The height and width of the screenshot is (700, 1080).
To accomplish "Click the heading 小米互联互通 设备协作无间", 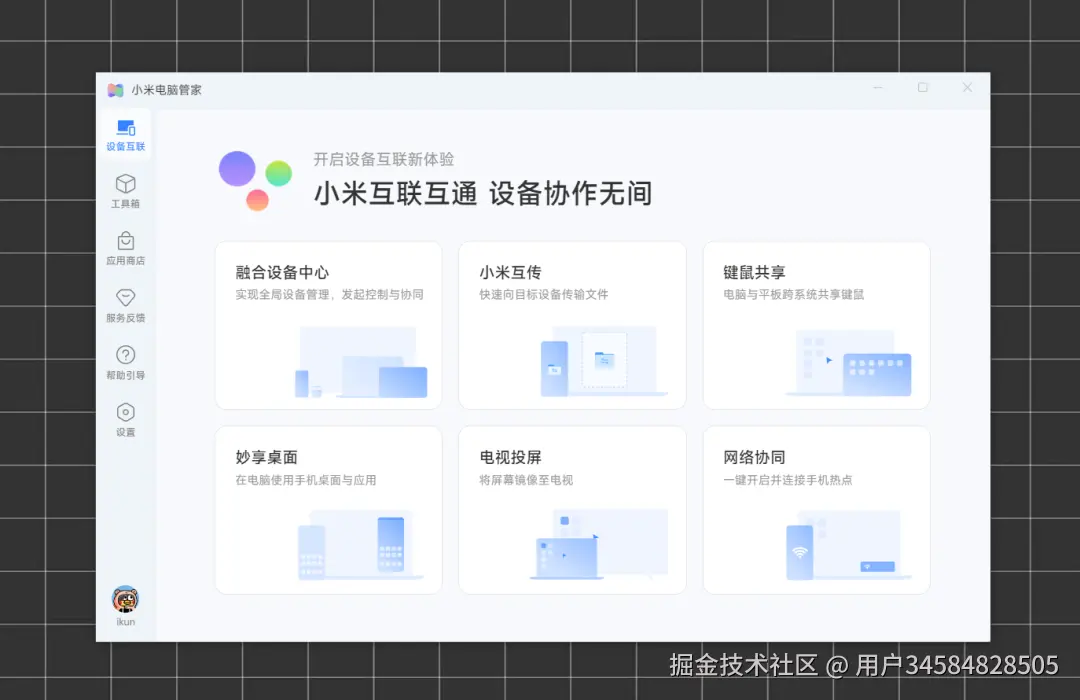I will (483, 194).
